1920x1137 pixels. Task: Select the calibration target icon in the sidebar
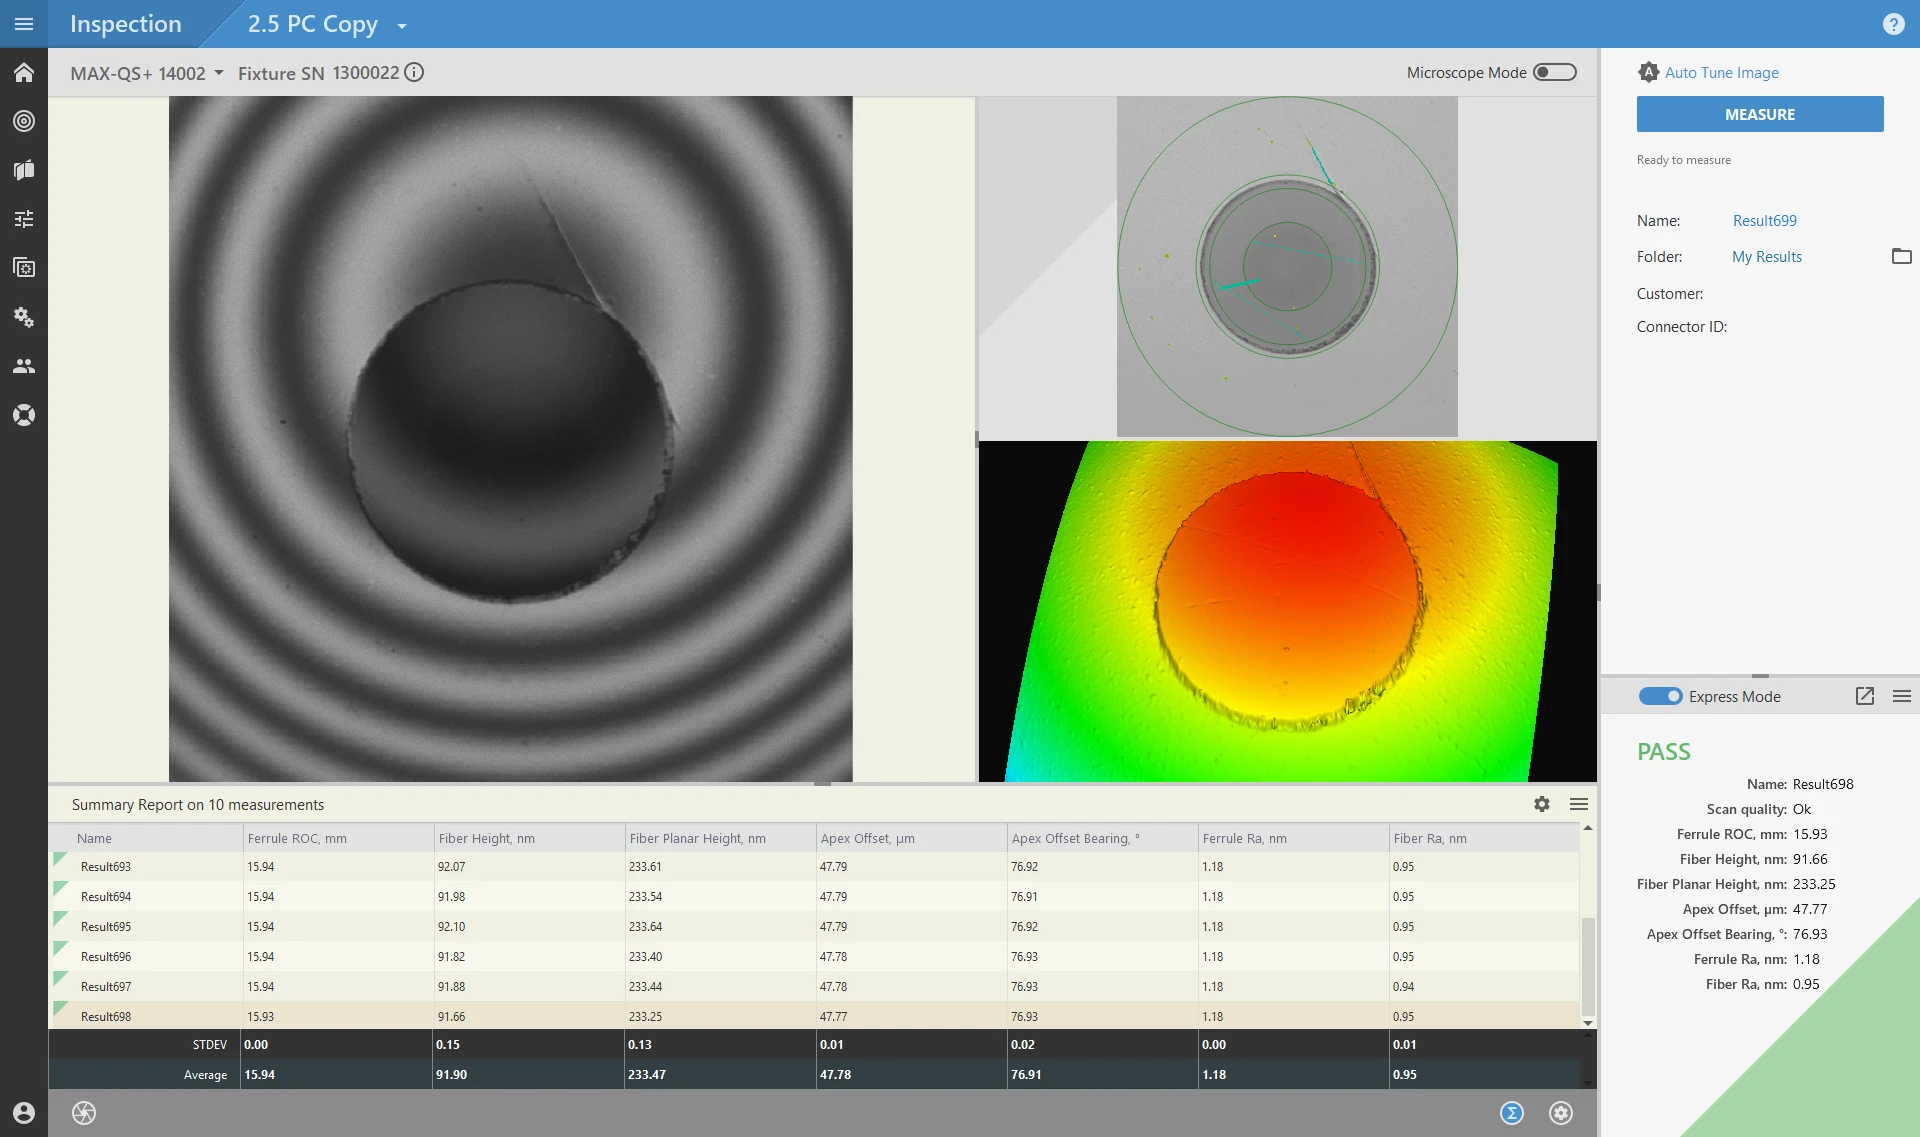(x=24, y=121)
